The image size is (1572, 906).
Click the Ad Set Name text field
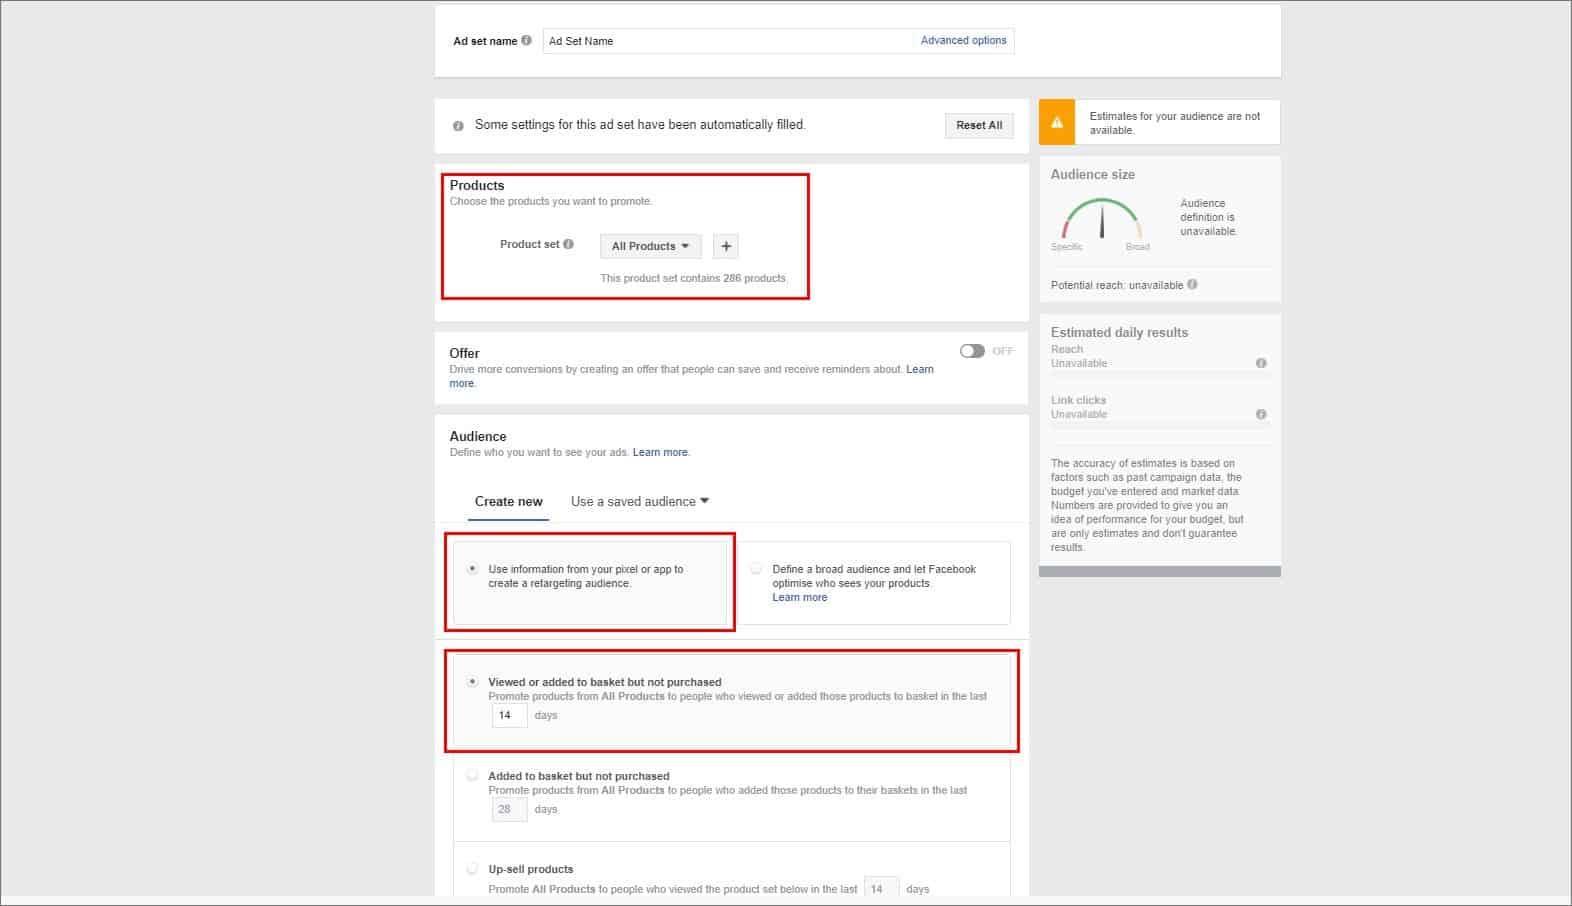[x=730, y=41]
